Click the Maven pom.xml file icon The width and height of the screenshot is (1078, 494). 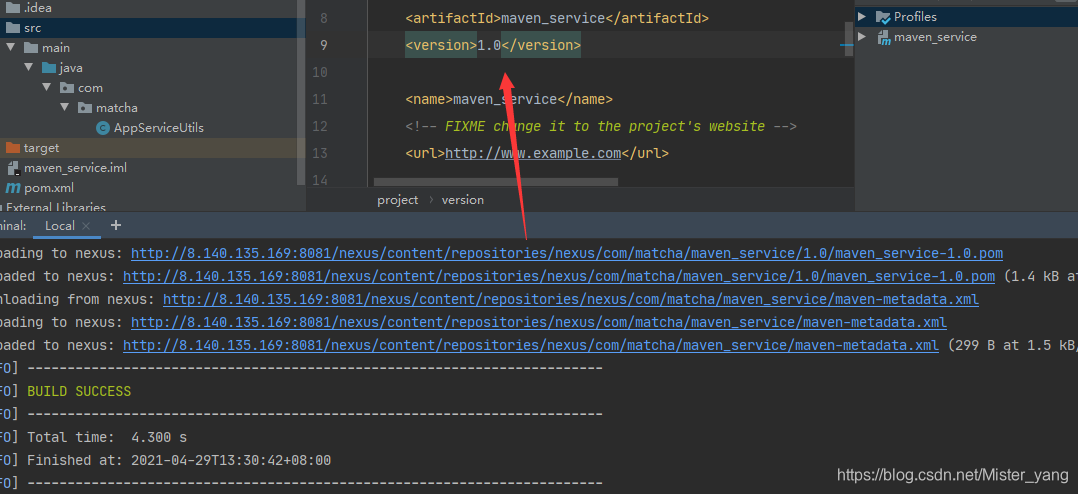13,188
